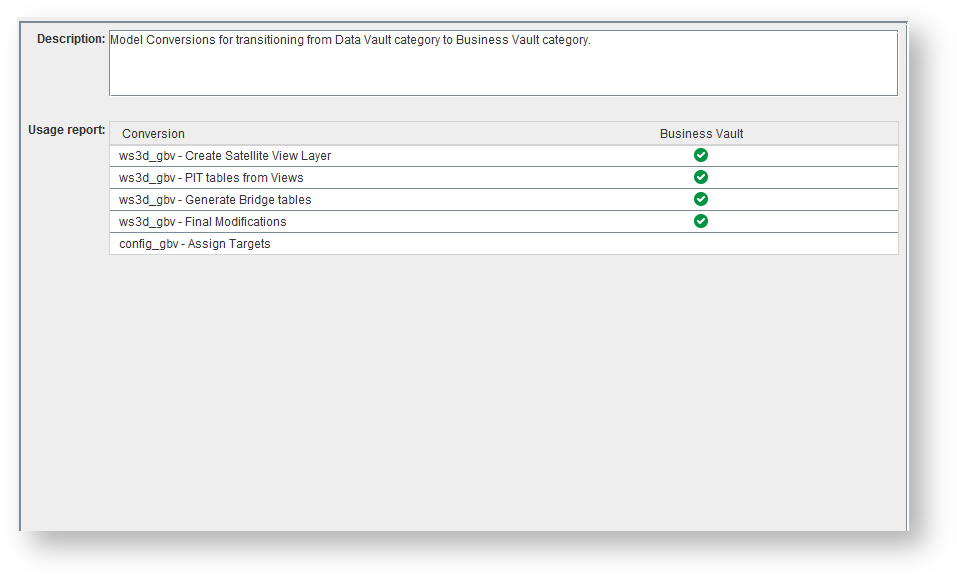The width and height of the screenshot is (957, 579).
Task: Click empty Business Vault cell for Assign Targets
Action: click(701, 244)
